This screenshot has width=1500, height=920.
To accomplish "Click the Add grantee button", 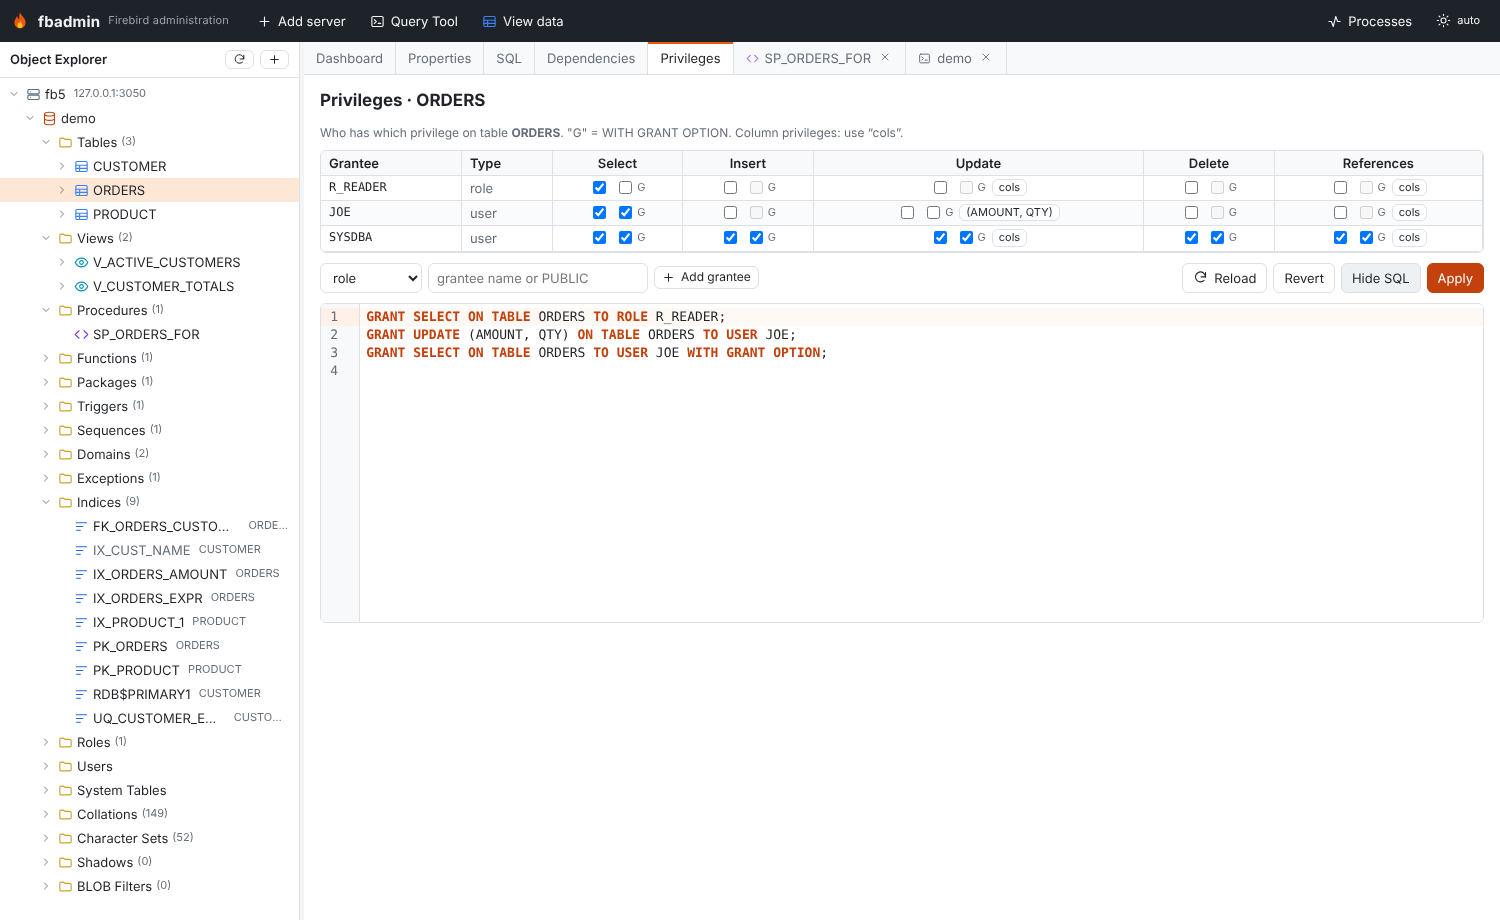I will coord(706,277).
